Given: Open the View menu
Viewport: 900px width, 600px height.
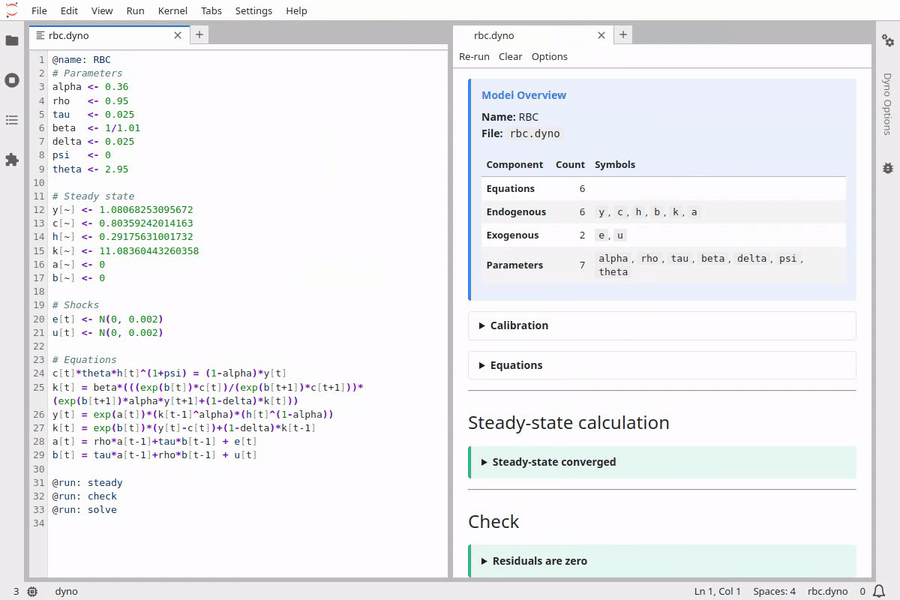Looking at the screenshot, I should pyautogui.click(x=102, y=11).
